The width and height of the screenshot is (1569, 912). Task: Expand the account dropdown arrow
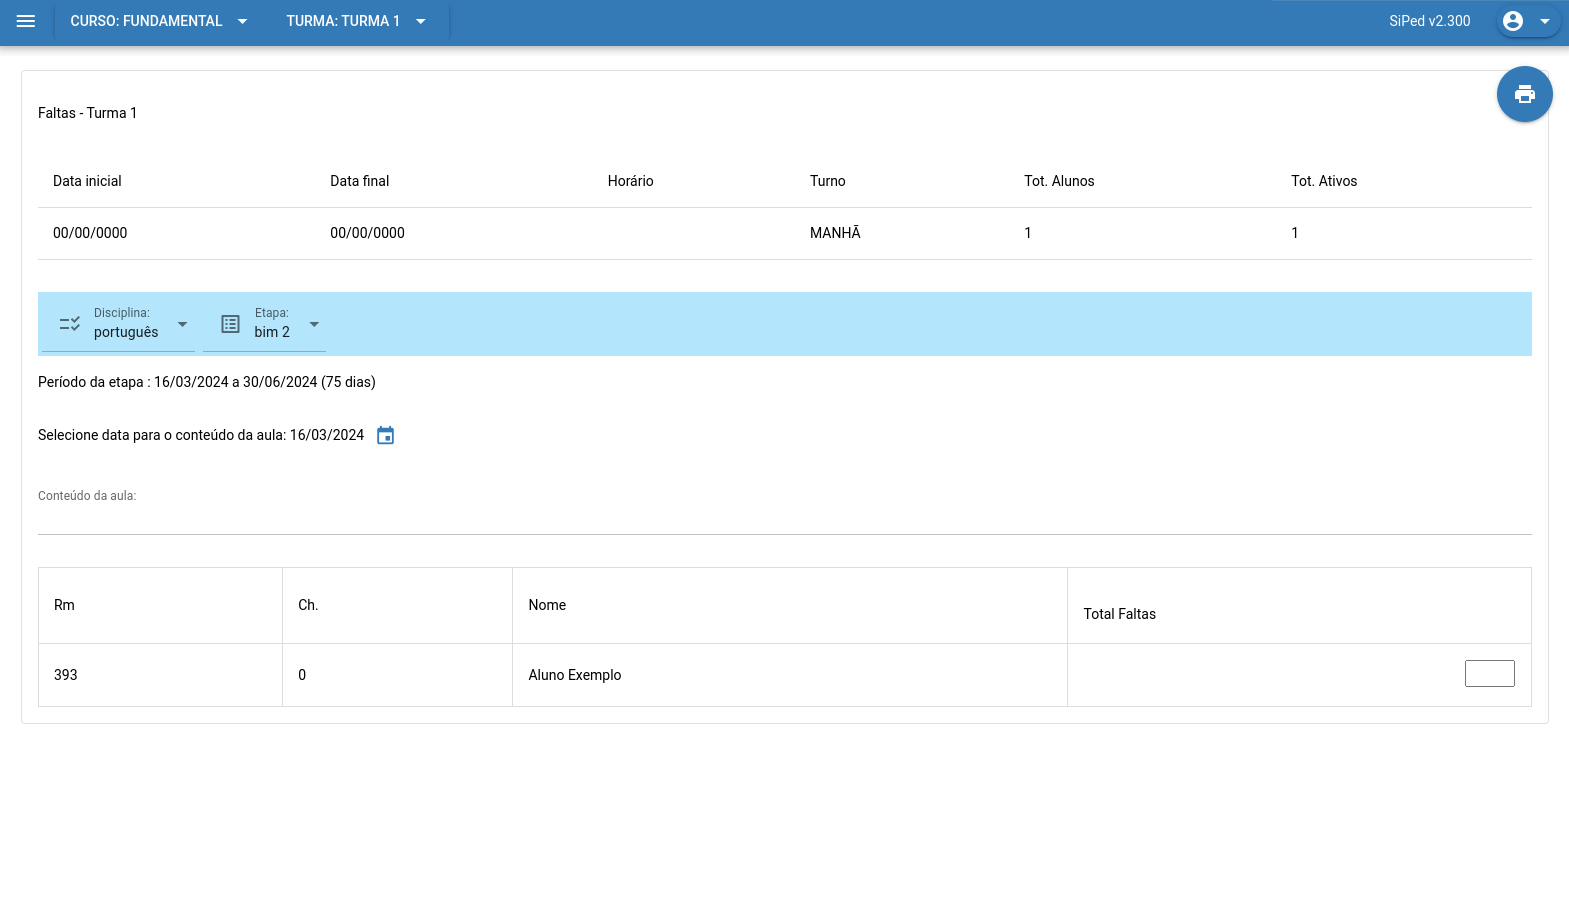[1544, 21]
